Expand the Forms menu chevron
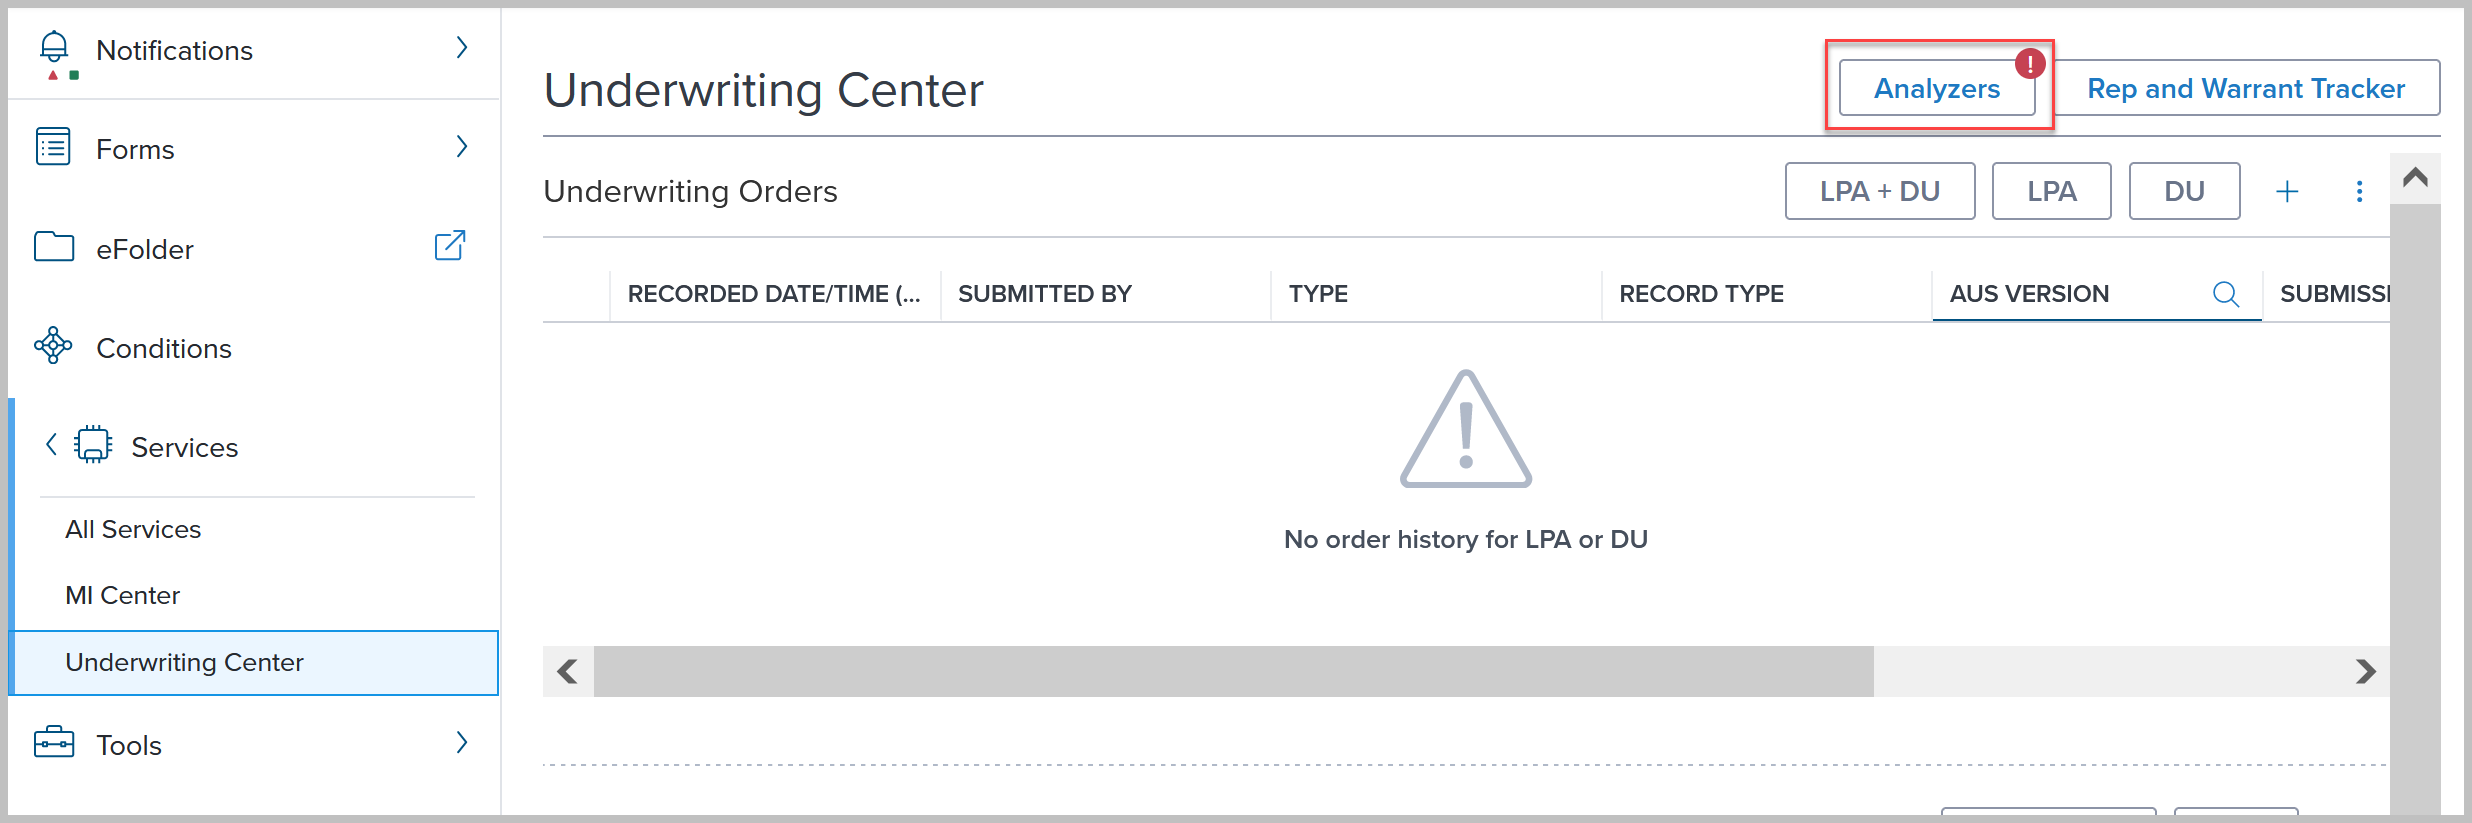 click(461, 147)
